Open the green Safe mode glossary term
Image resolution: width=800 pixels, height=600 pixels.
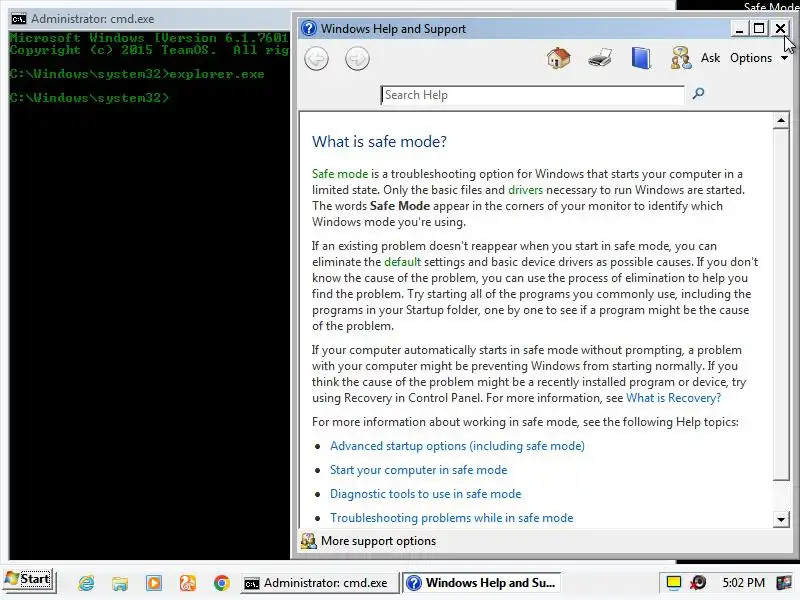340,174
